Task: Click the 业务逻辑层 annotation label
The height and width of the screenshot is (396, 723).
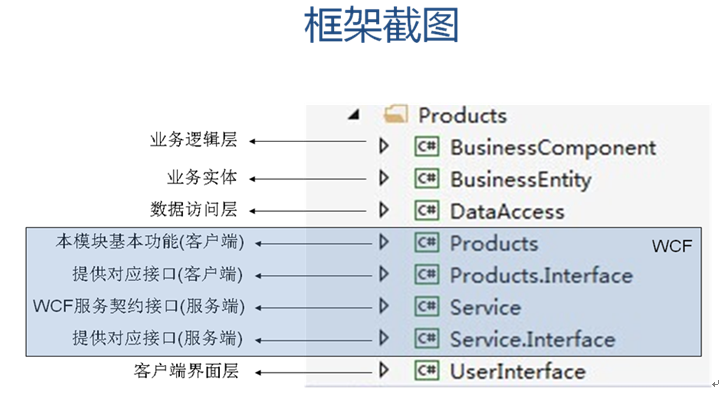Action: tap(194, 140)
